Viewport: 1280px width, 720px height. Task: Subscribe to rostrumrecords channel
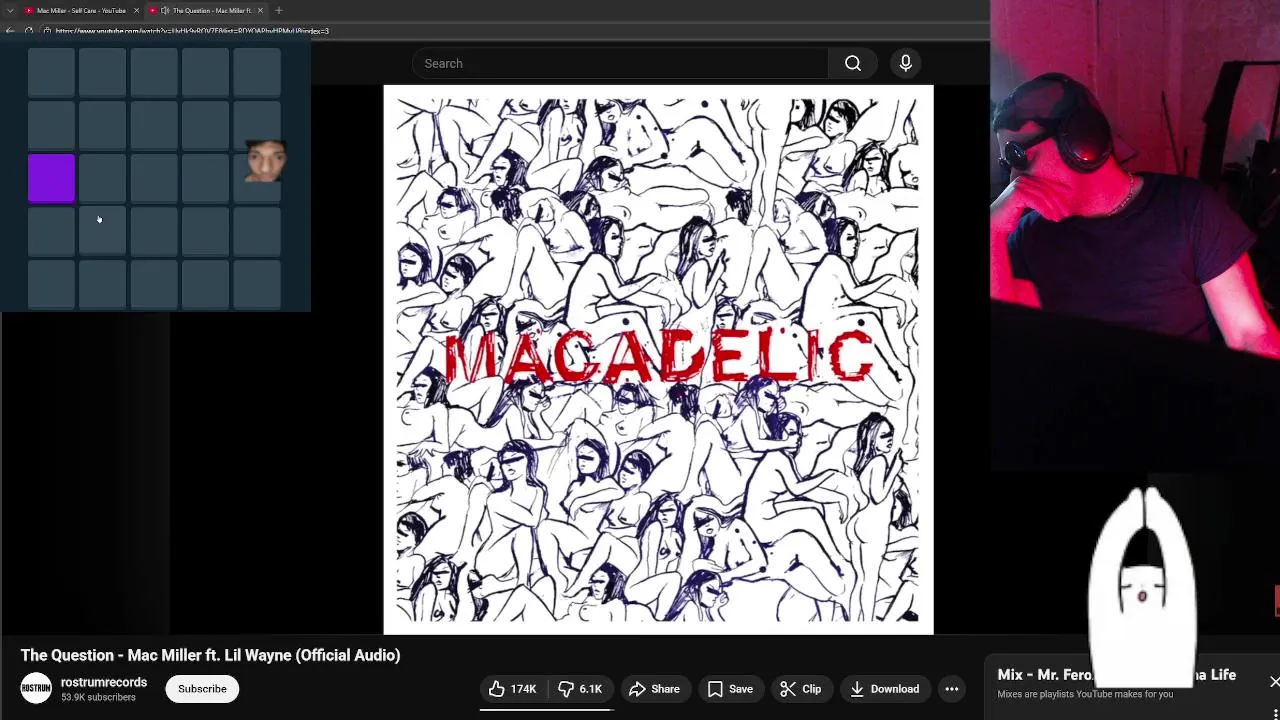(x=202, y=689)
